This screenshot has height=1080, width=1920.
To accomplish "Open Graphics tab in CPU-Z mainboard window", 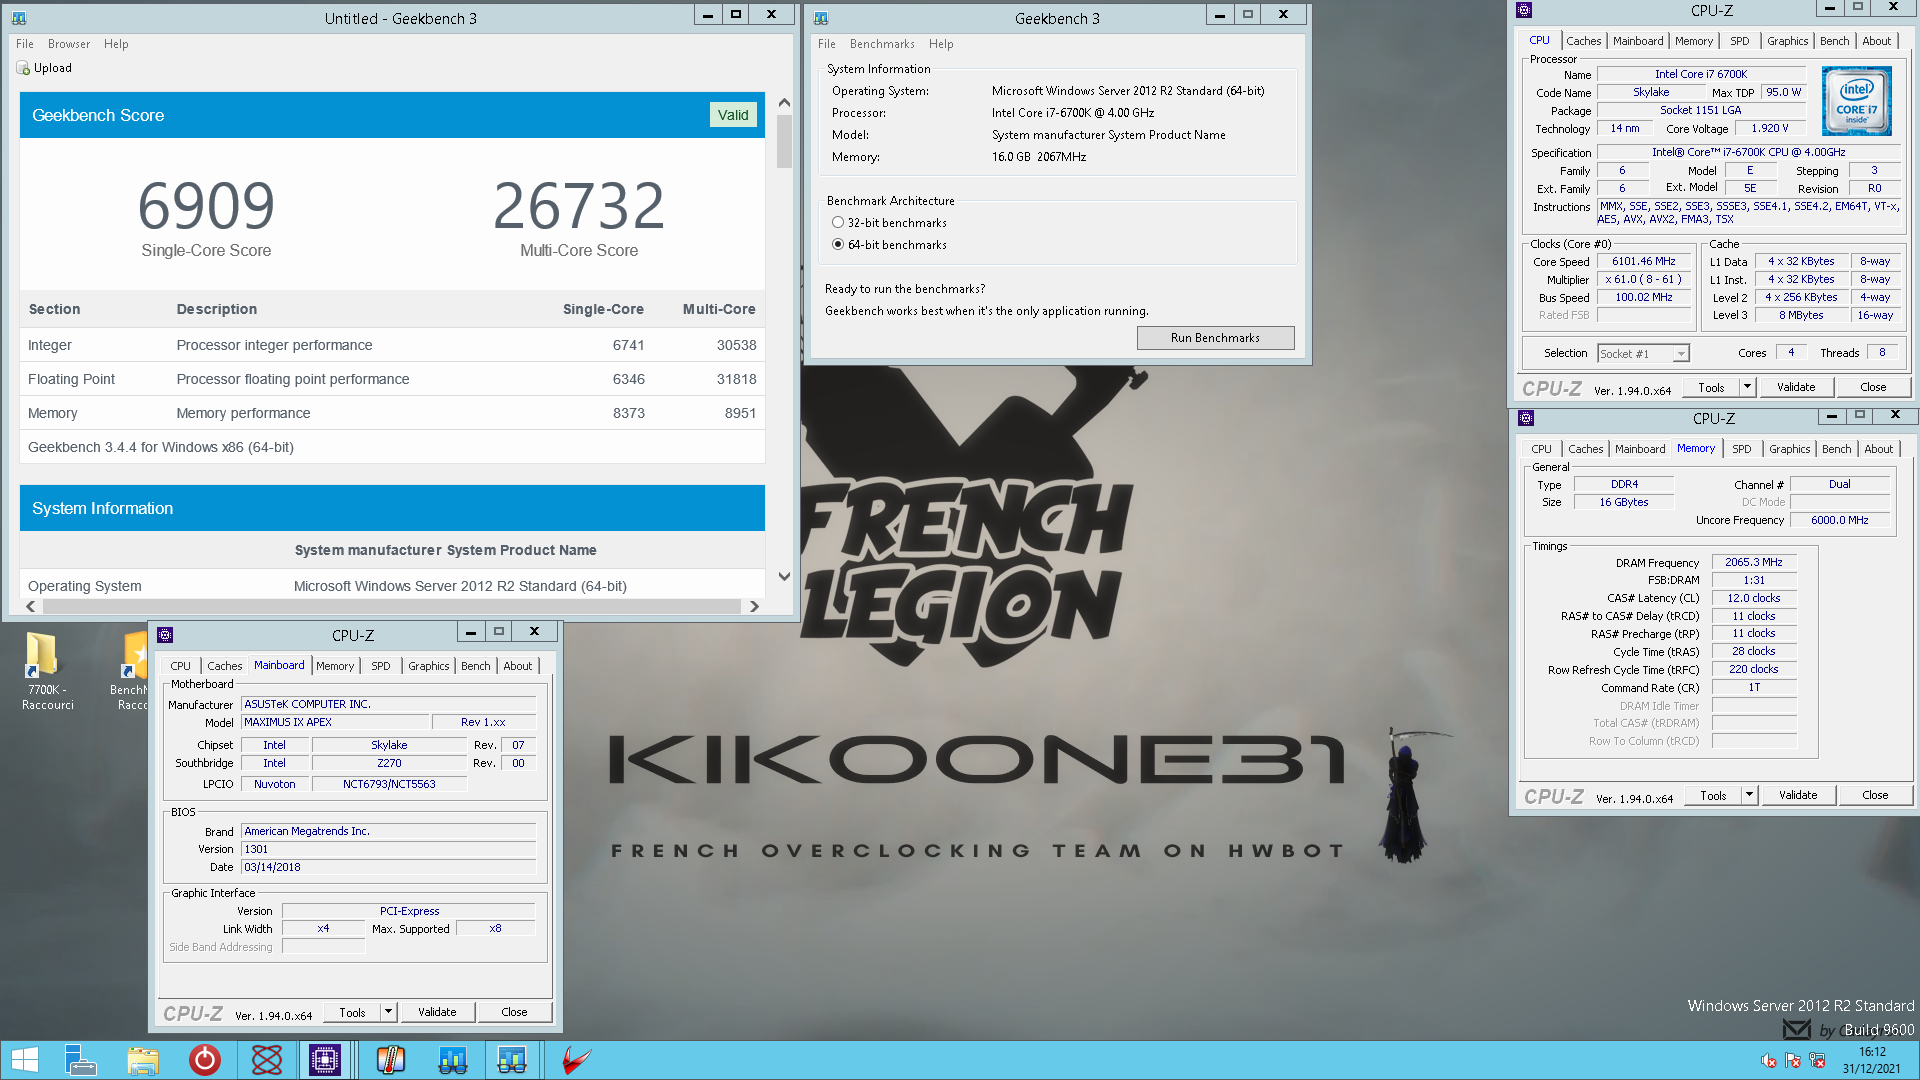I will pyautogui.click(x=429, y=666).
